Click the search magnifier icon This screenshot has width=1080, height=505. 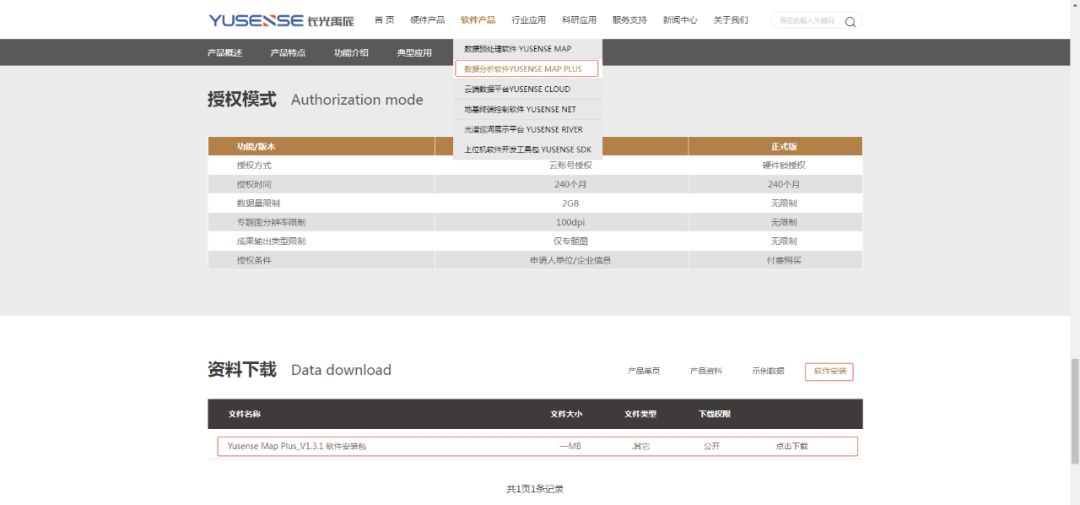coord(850,21)
